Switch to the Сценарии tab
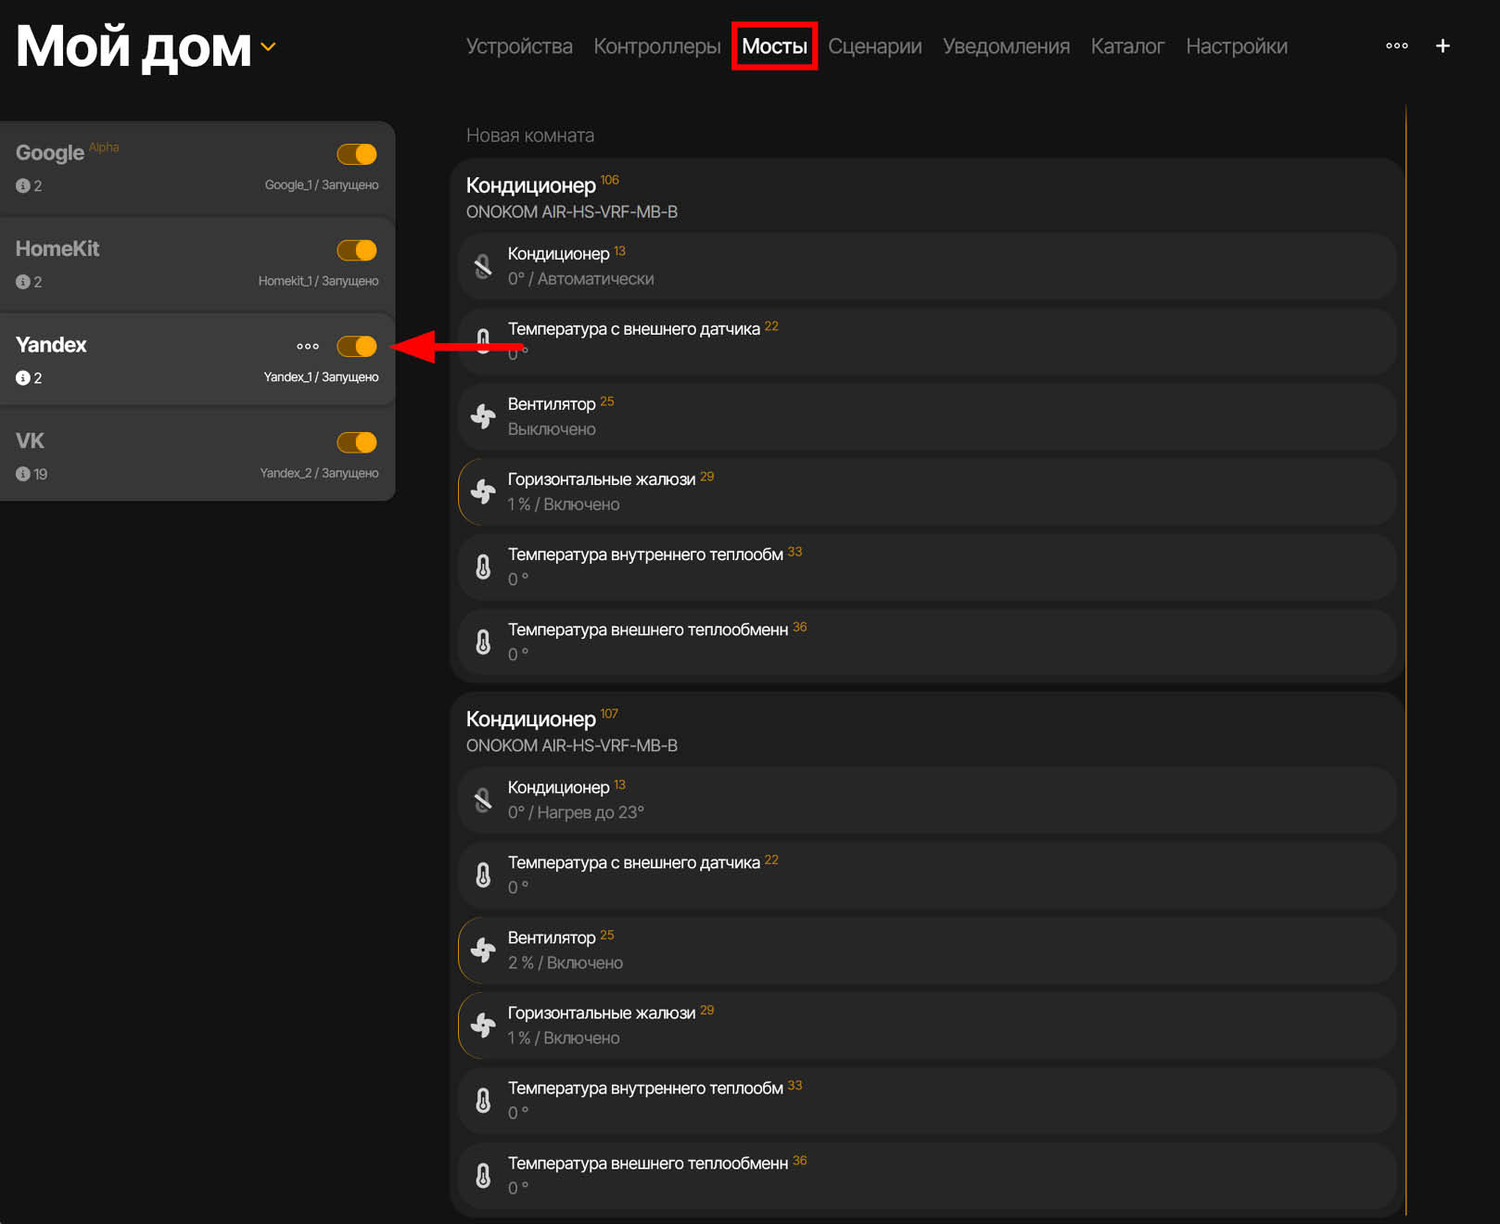 pos(874,47)
